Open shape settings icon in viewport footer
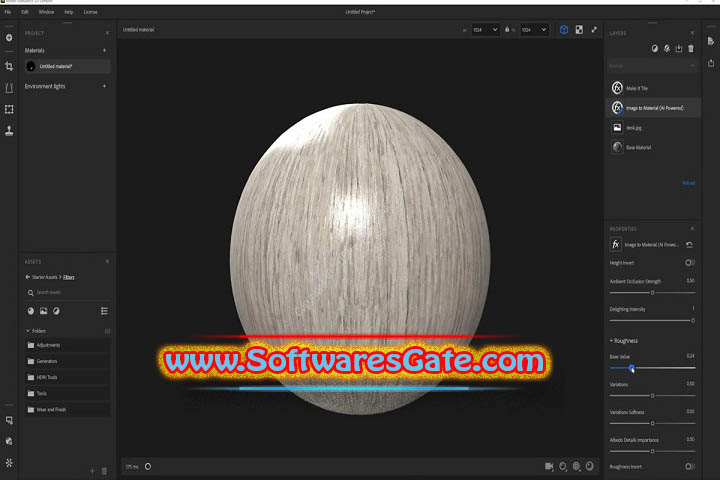 (563, 466)
